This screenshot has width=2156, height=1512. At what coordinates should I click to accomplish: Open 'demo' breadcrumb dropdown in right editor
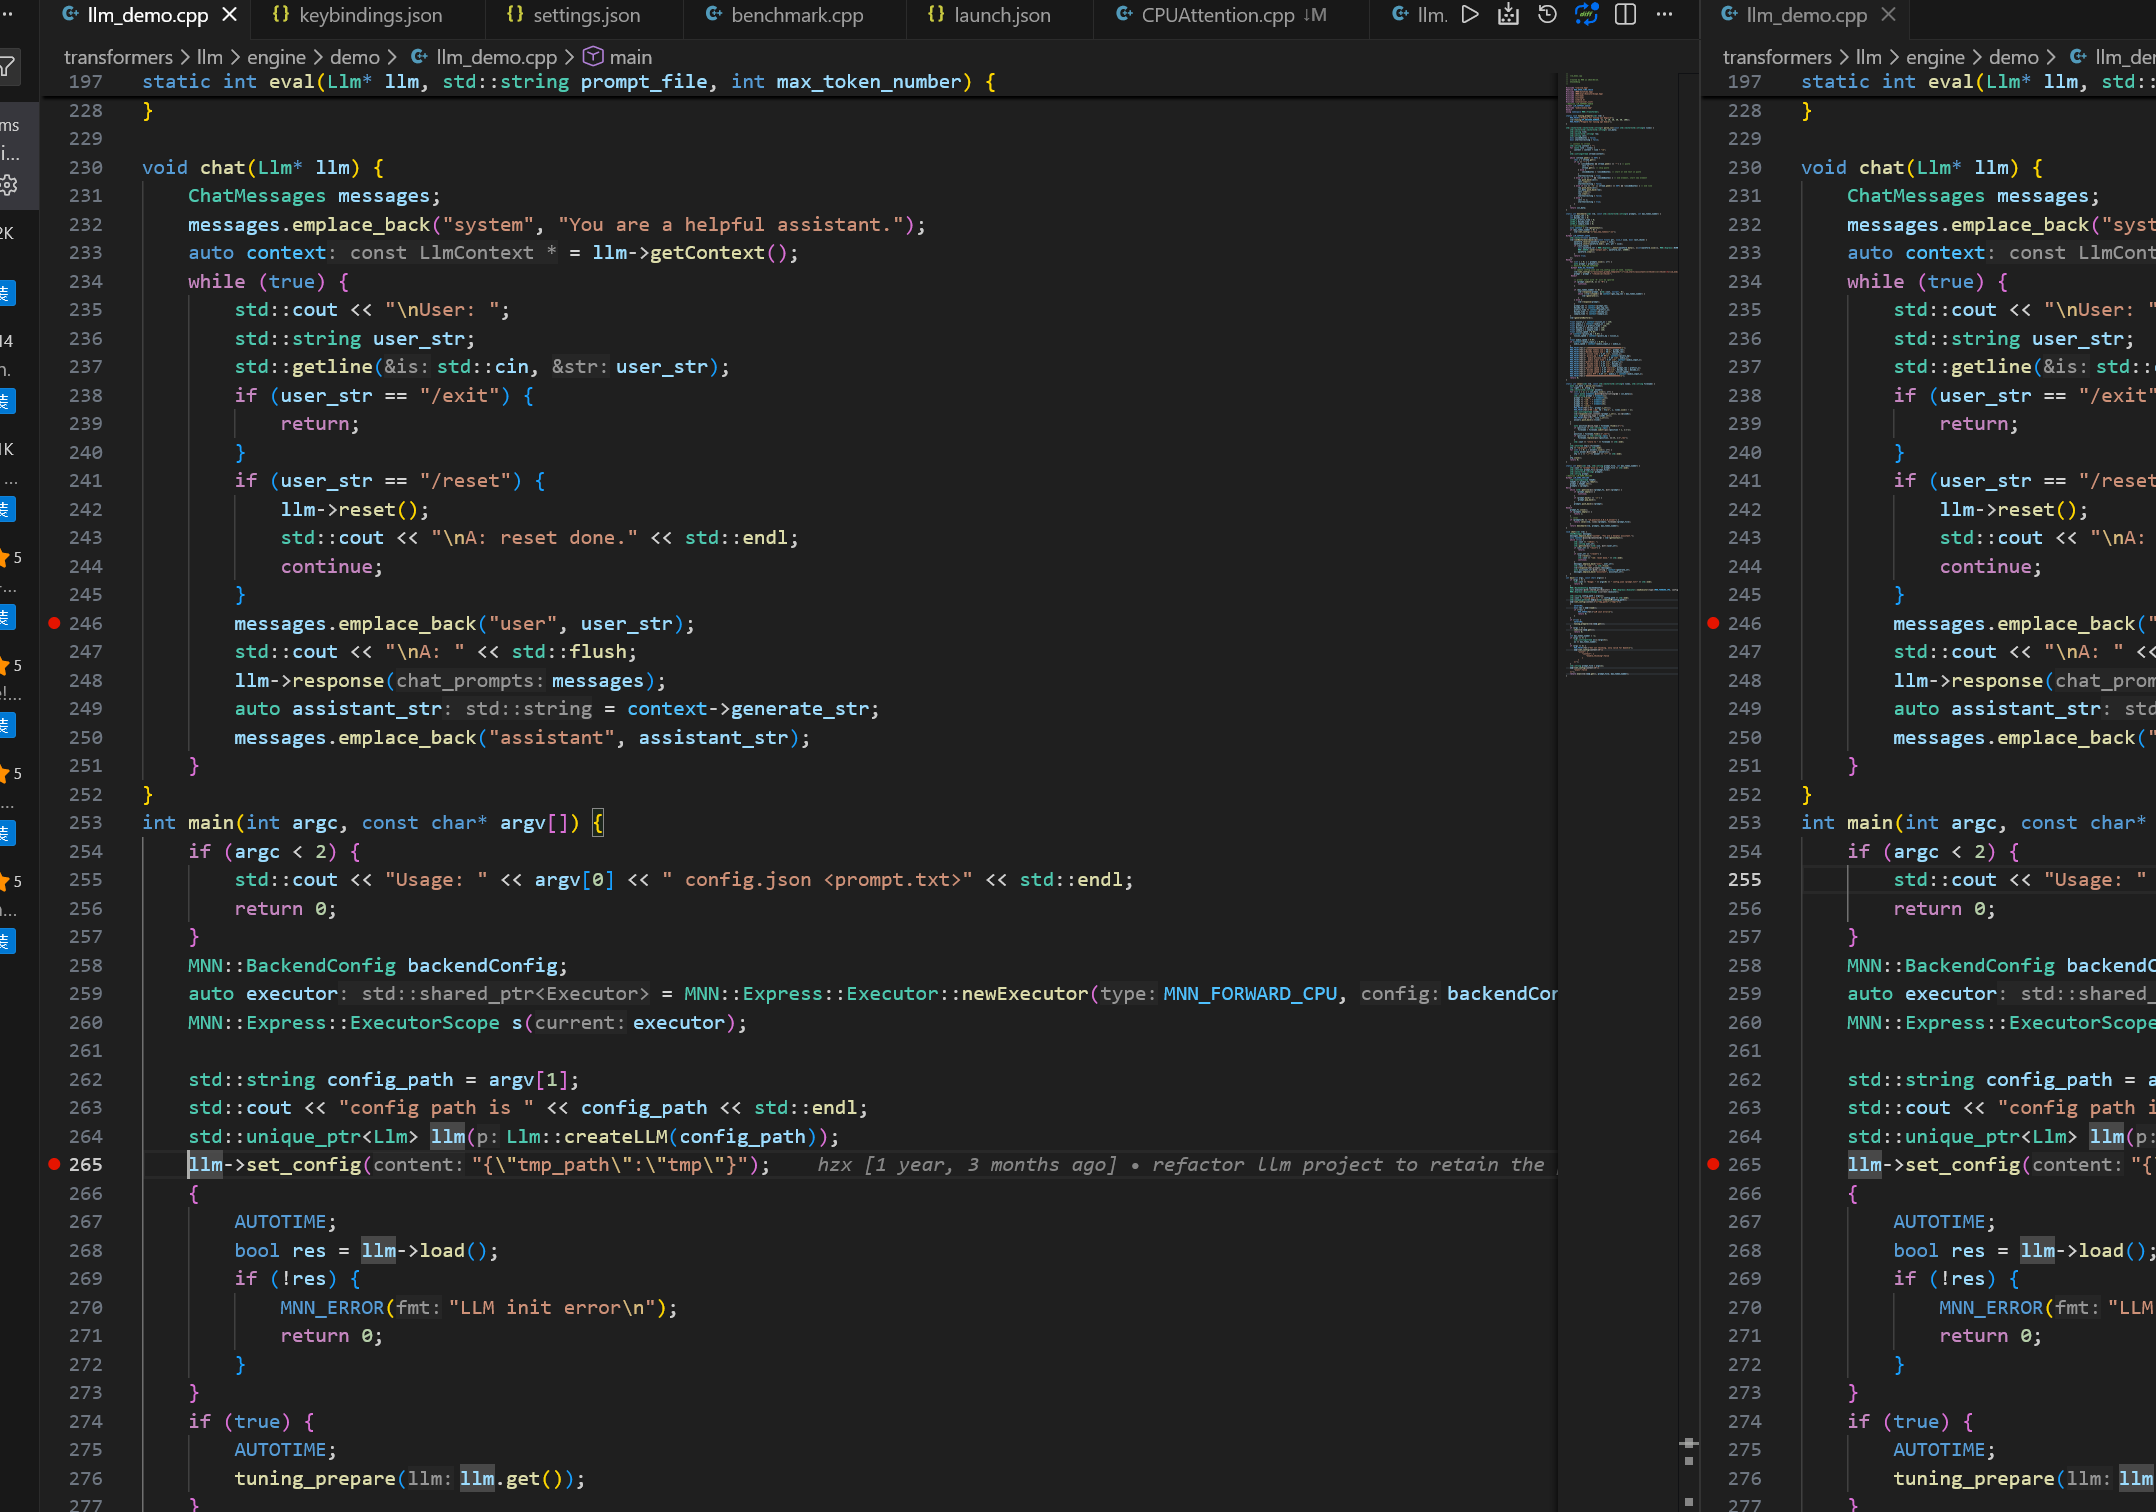(x=2013, y=57)
